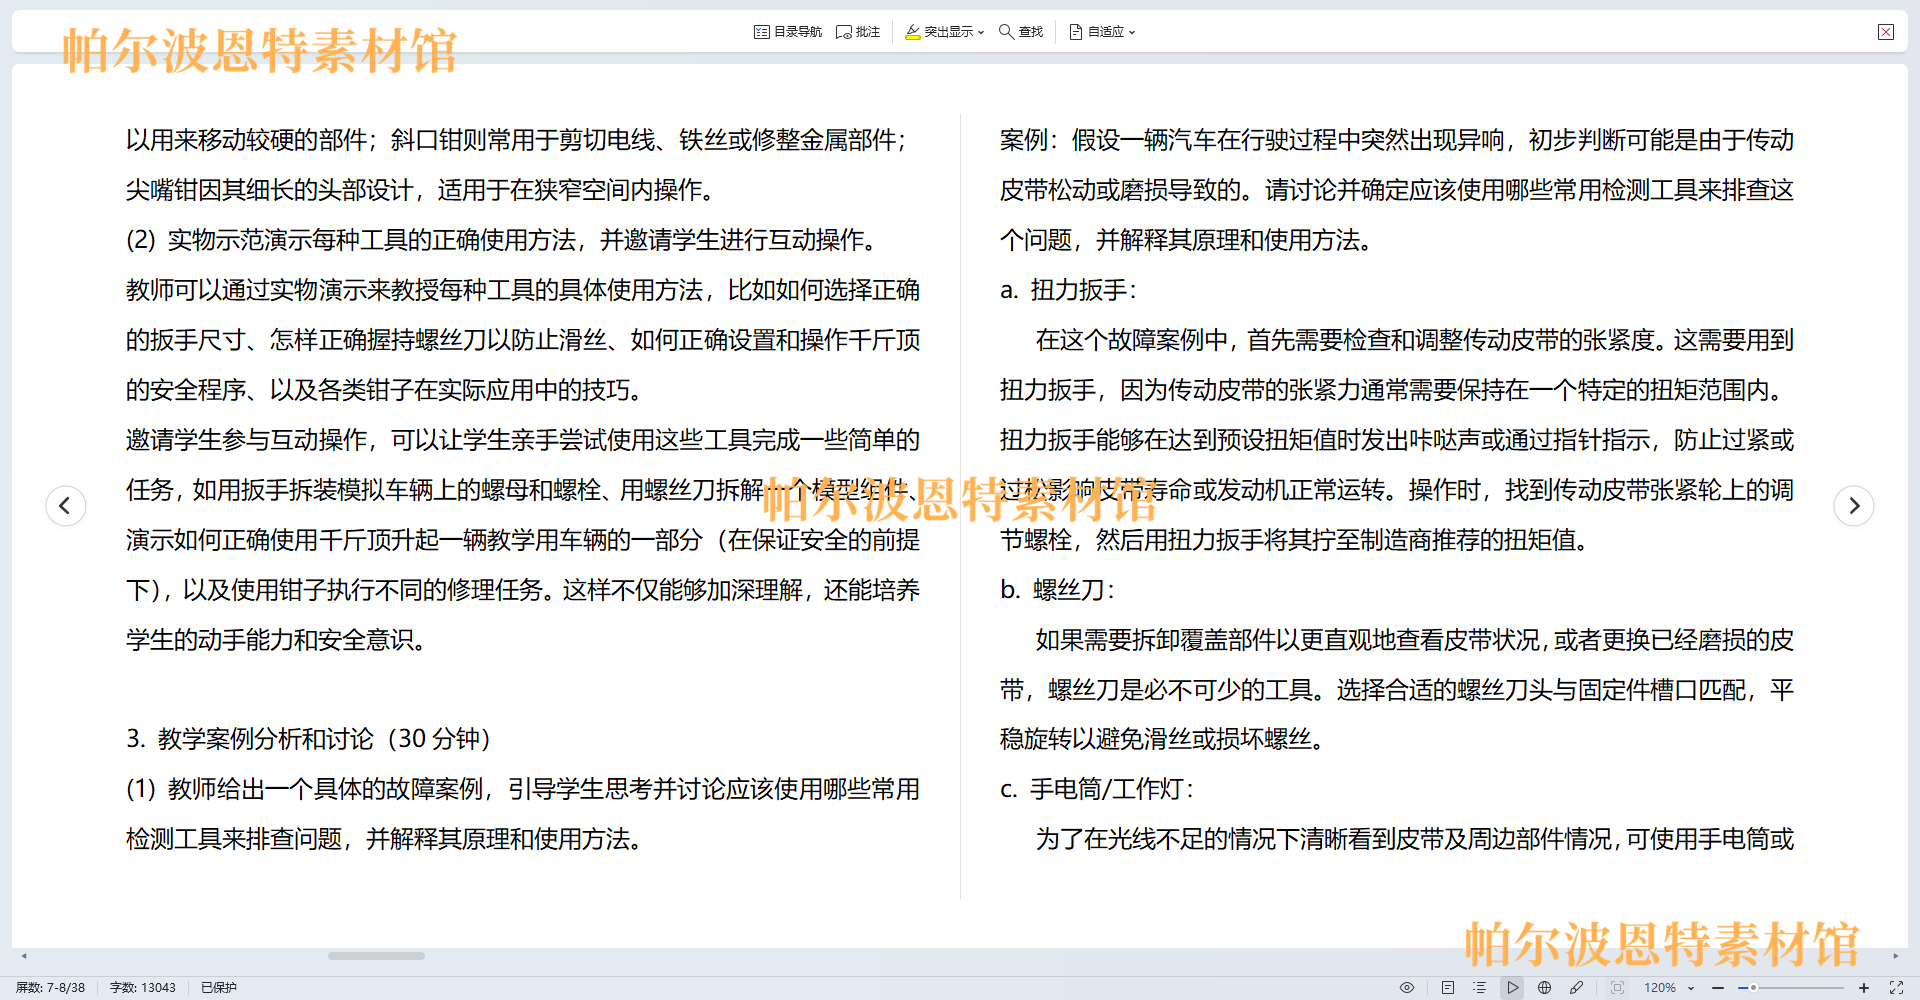Click the 突出显示 highlight button
The height and width of the screenshot is (1000, 1920).
[938, 32]
